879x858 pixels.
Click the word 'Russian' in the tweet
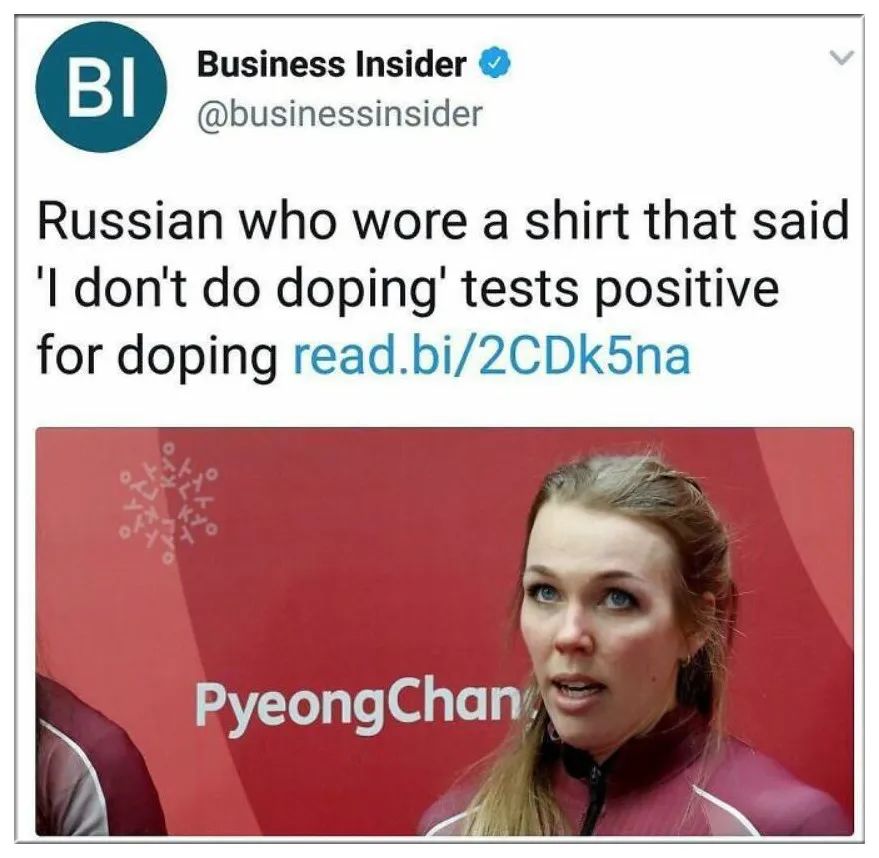point(131,220)
